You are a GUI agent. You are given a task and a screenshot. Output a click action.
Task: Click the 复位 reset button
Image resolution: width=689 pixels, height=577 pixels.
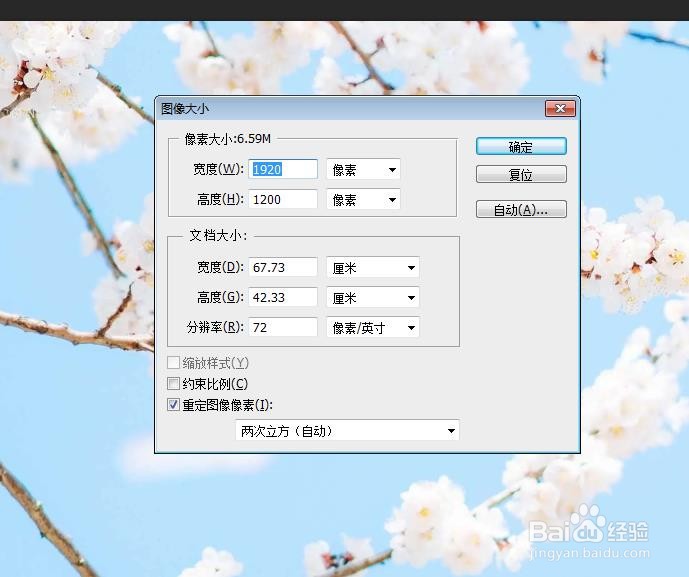click(521, 174)
